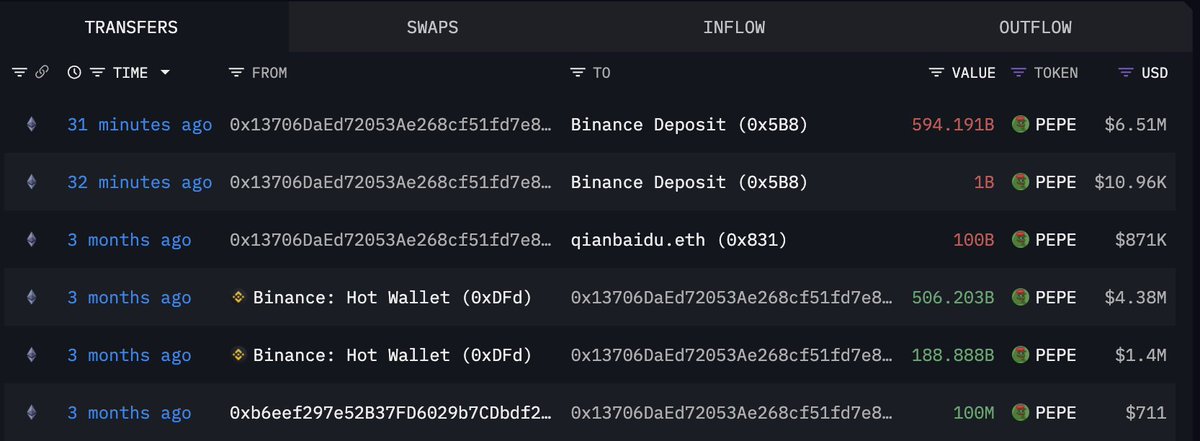
Task: Open the purple TOKEN filter icon
Action: [x=1019, y=73]
